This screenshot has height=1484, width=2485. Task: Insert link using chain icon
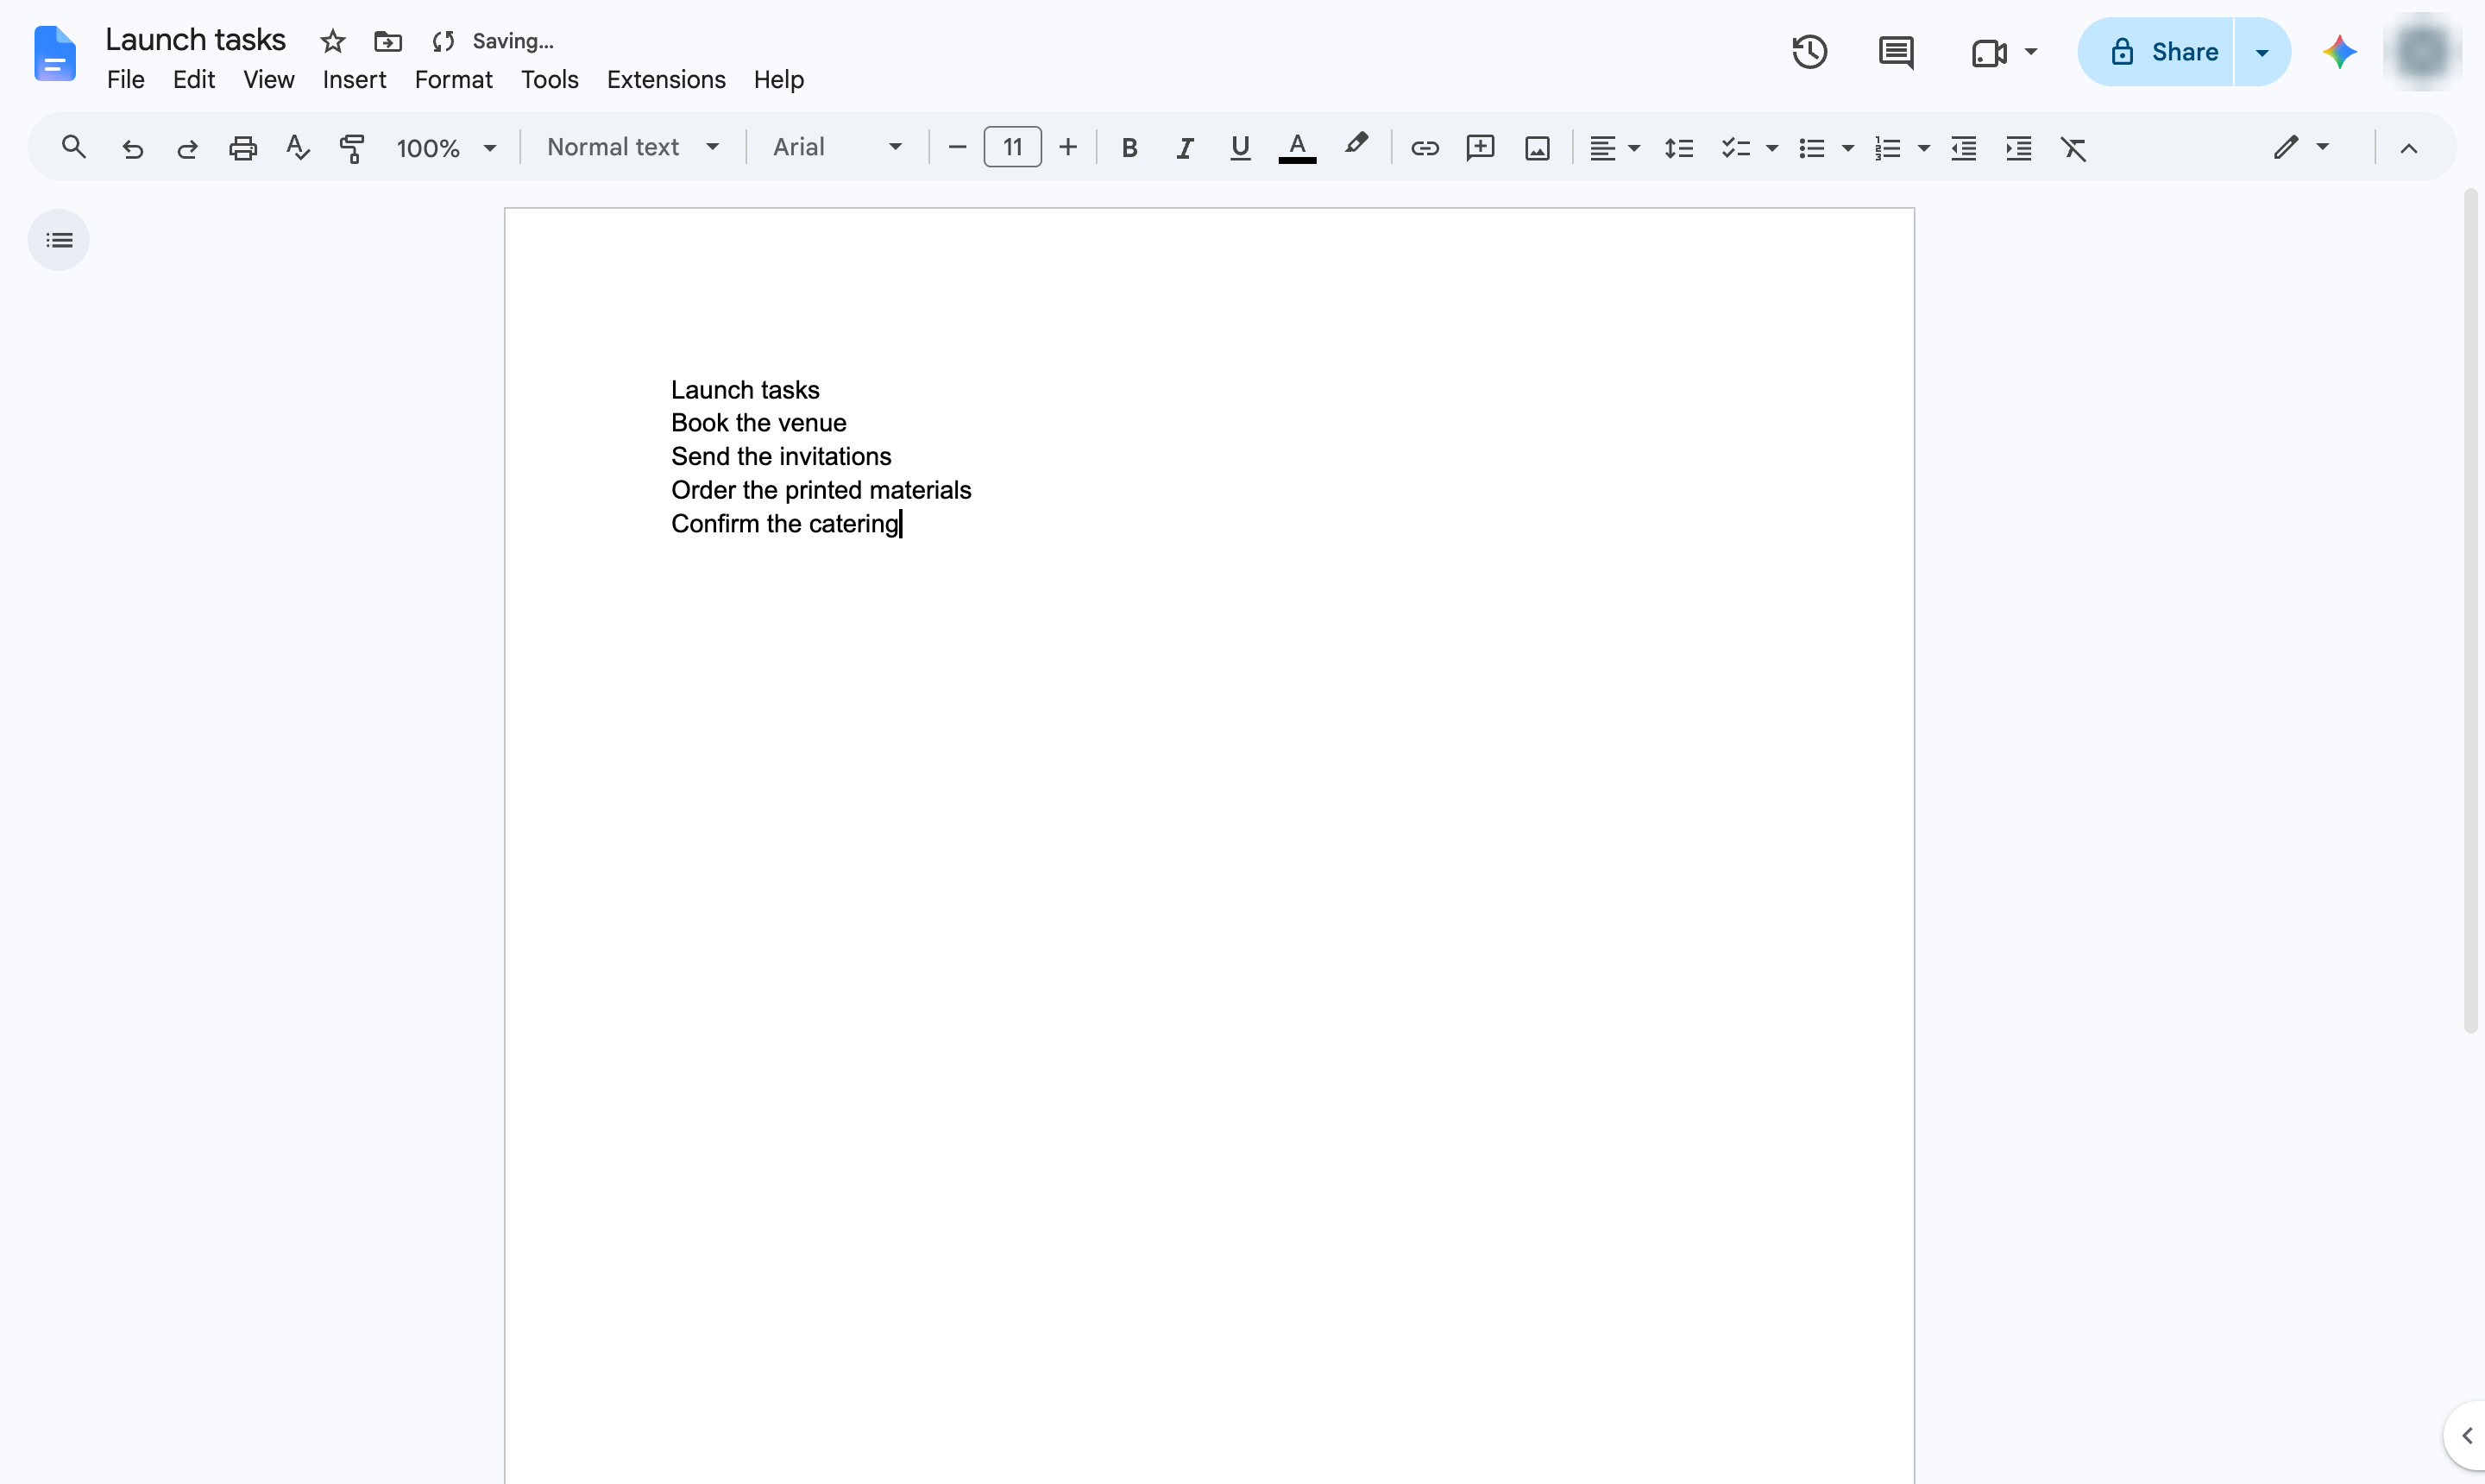coord(1424,148)
